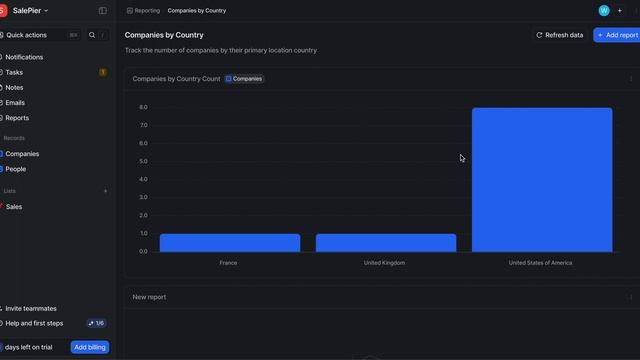
Task: Click the SalePier logo icon
Action: (x=3, y=11)
